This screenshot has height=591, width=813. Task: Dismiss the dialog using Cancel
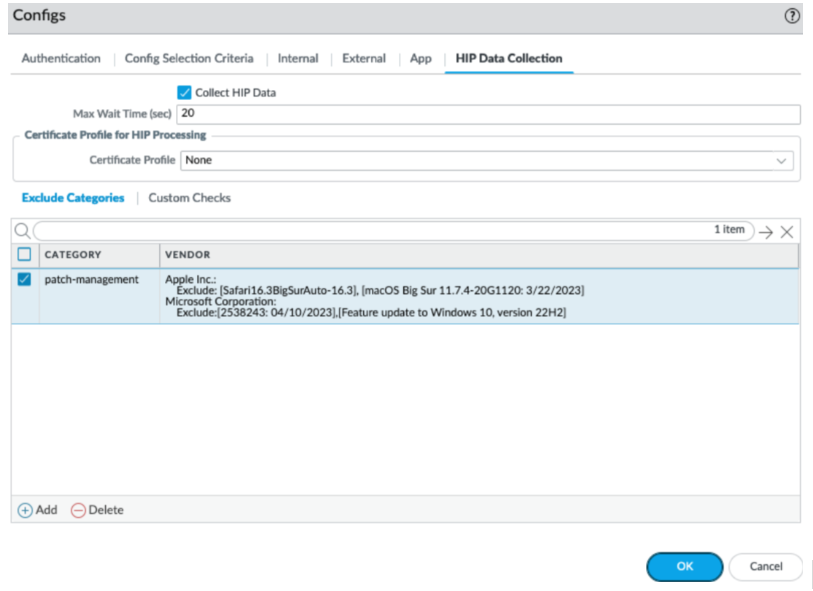point(765,566)
